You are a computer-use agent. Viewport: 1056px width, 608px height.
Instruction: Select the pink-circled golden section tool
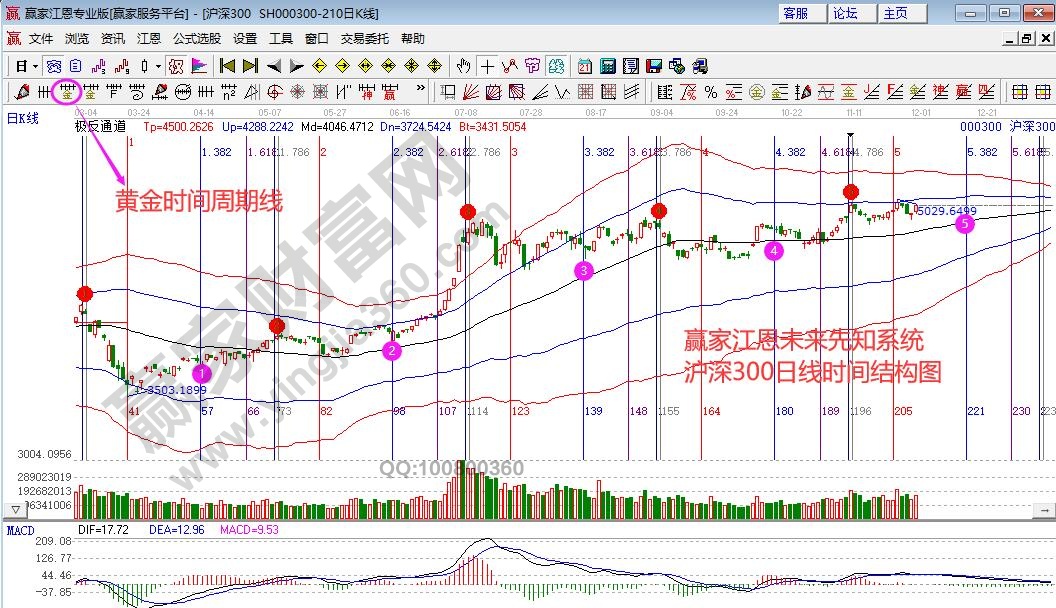pos(67,92)
